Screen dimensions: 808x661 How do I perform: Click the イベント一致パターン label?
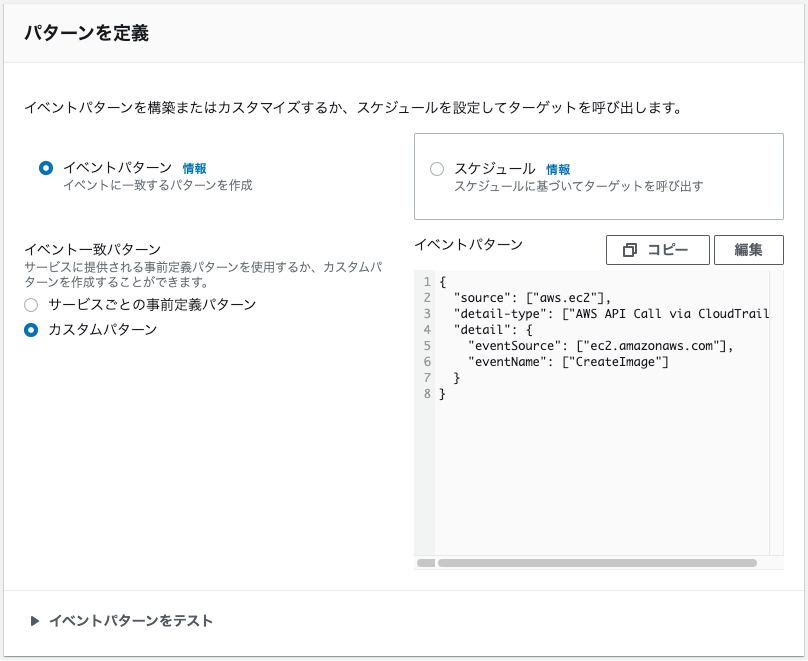[x=93, y=249]
